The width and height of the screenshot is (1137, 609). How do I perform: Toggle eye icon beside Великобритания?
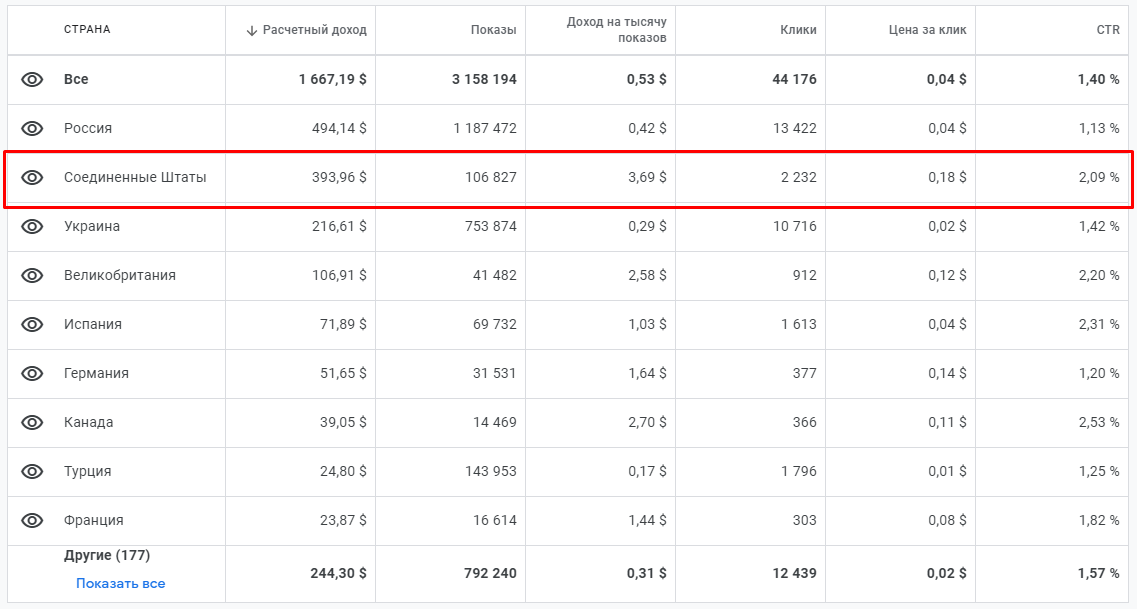(32, 275)
